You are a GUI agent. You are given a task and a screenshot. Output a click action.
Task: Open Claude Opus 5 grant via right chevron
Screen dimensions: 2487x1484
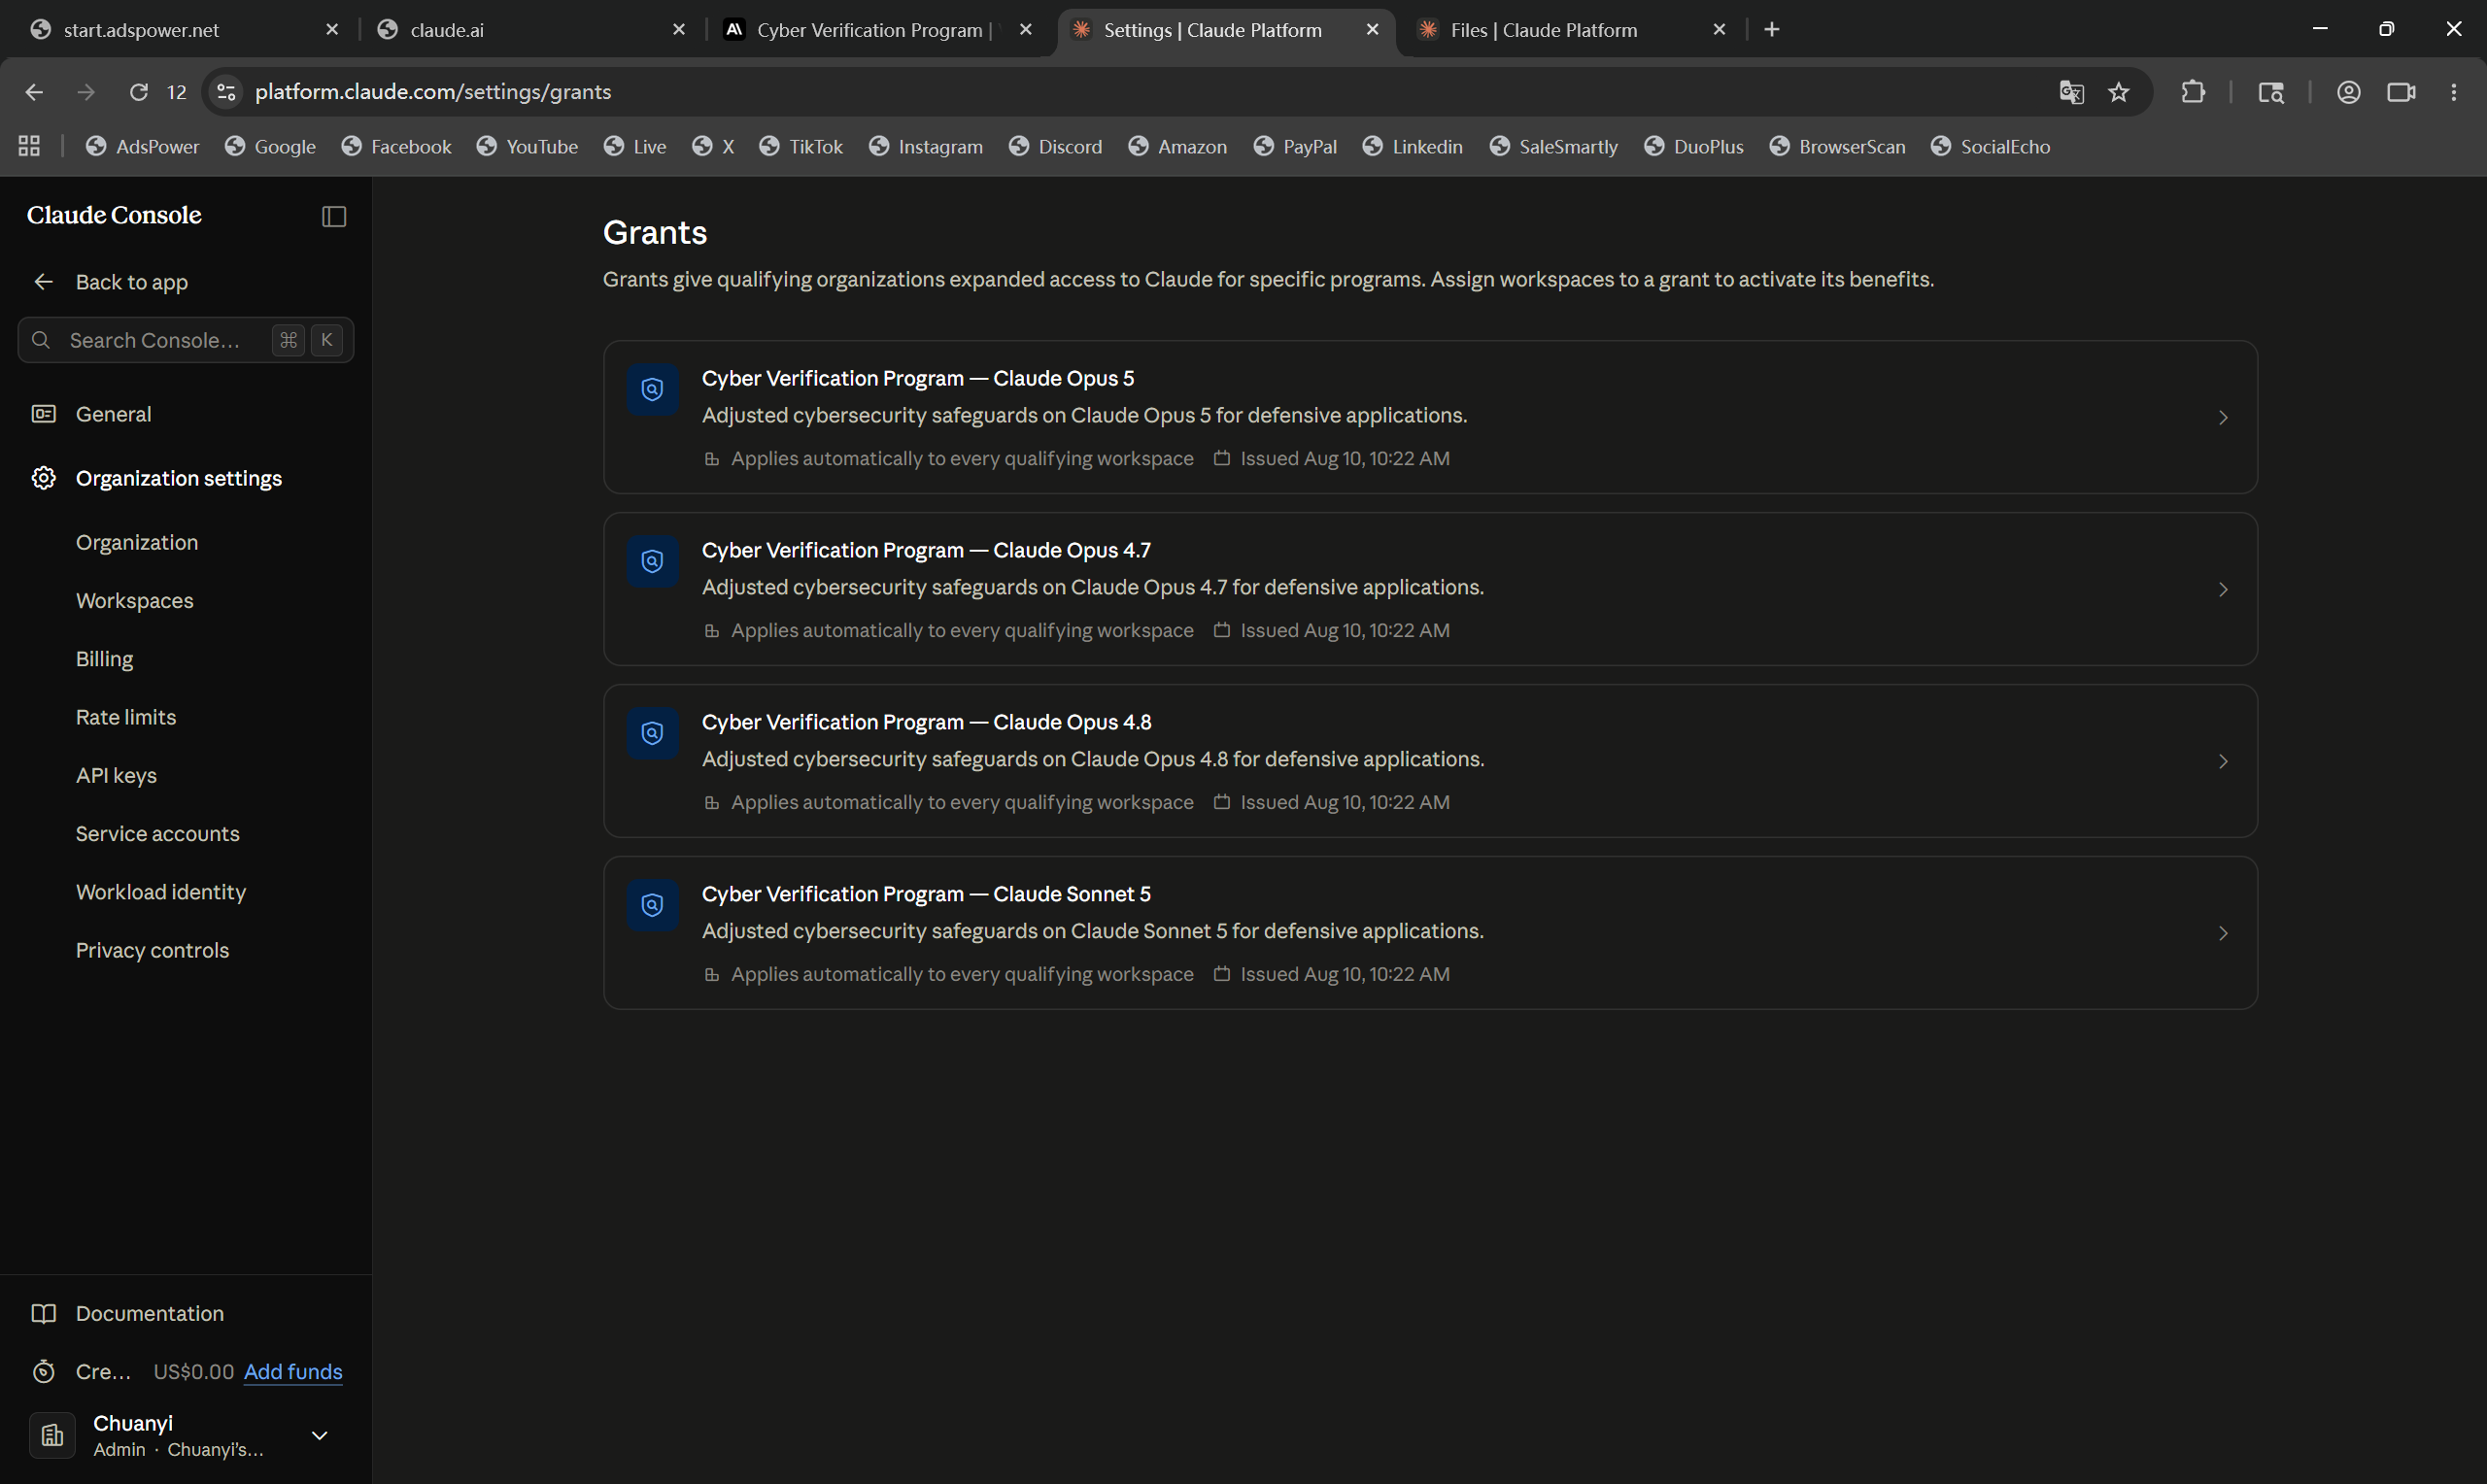pyautogui.click(x=2222, y=417)
